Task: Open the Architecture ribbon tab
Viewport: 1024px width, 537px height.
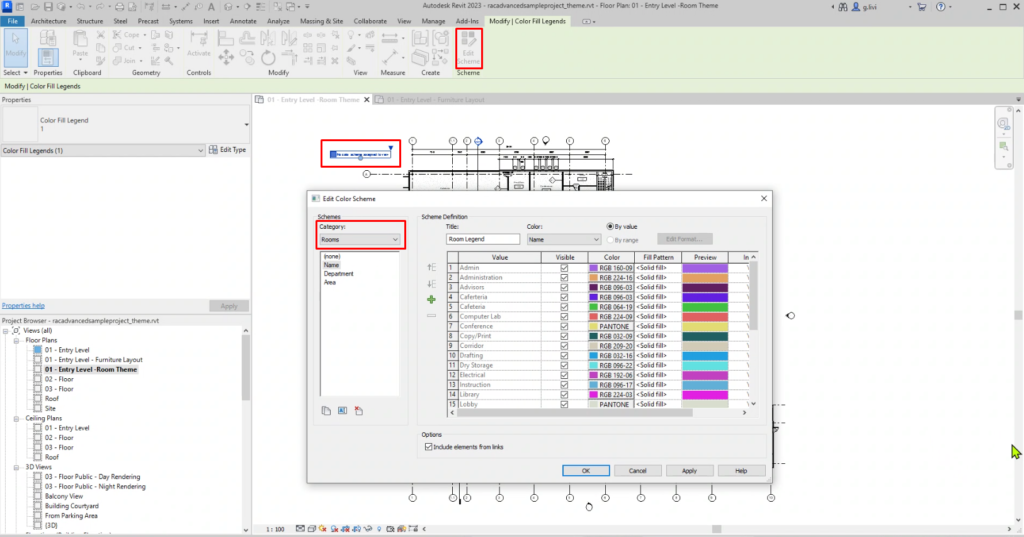Action: click(50, 20)
